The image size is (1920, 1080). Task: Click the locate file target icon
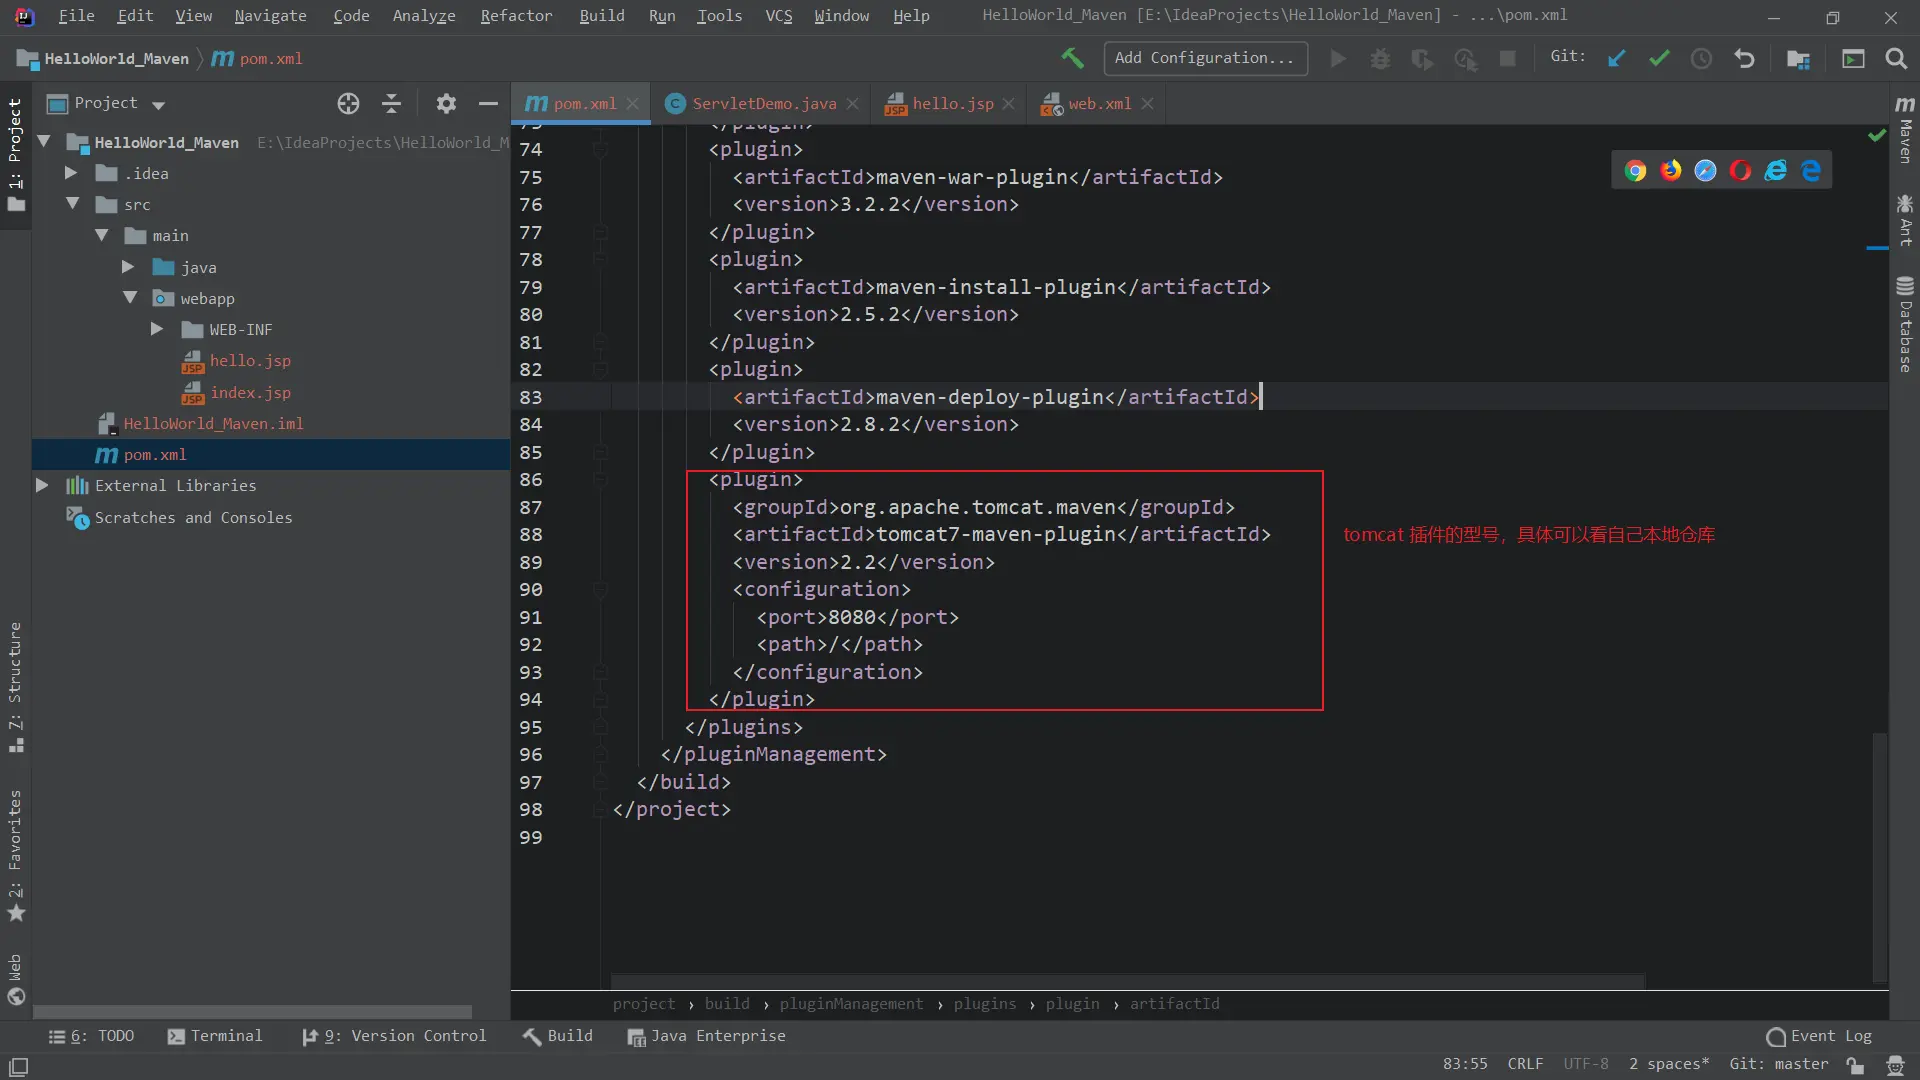click(x=348, y=103)
